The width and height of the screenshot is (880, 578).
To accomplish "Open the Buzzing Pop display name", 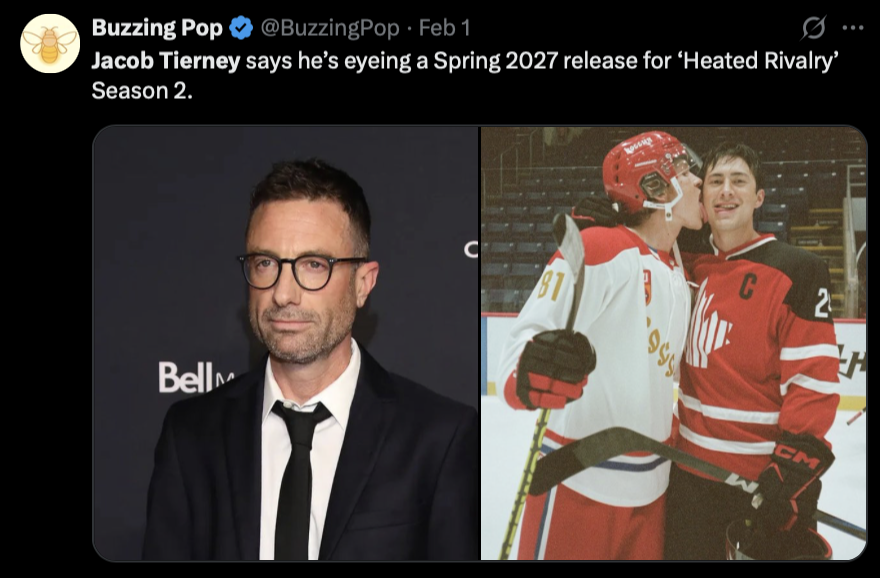I will [x=157, y=27].
